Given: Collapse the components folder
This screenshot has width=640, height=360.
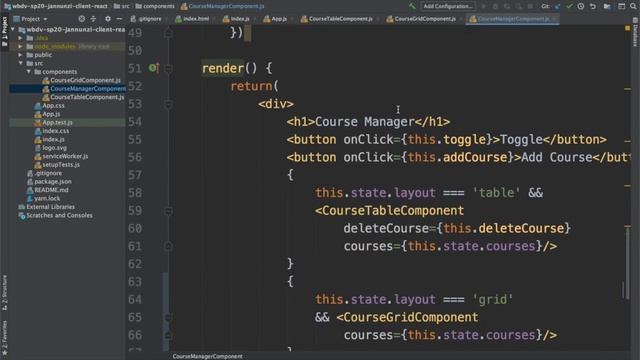Looking at the screenshot, I should [29, 72].
